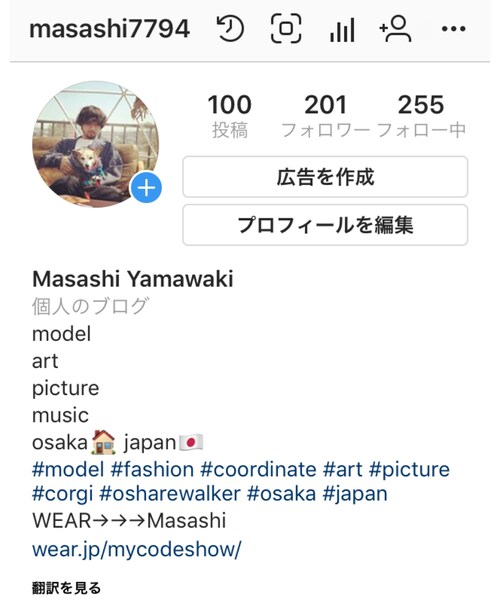Open the 201 フォロワー followers list

point(326,116)
